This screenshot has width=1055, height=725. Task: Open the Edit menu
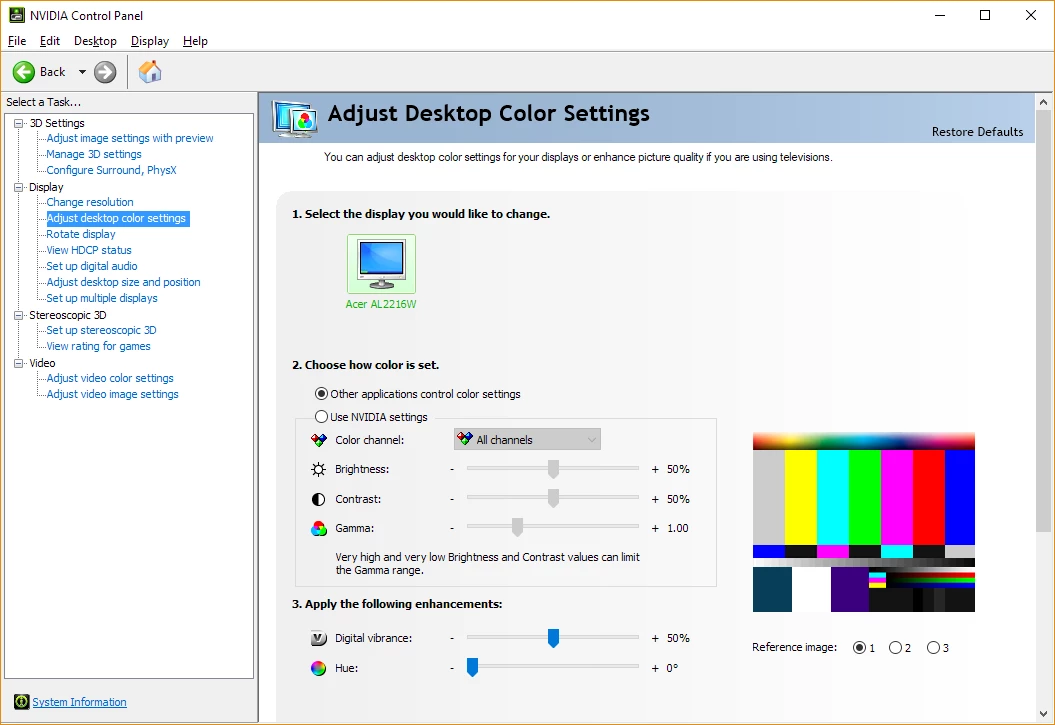pyautogui.click(x=50, y=41)
